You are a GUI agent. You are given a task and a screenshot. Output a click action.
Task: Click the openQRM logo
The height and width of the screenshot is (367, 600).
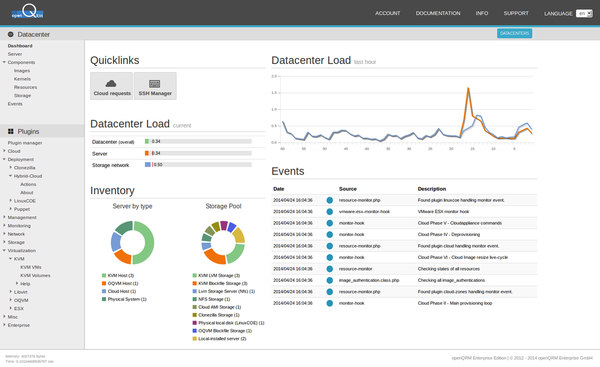click(x=27, y=11)
